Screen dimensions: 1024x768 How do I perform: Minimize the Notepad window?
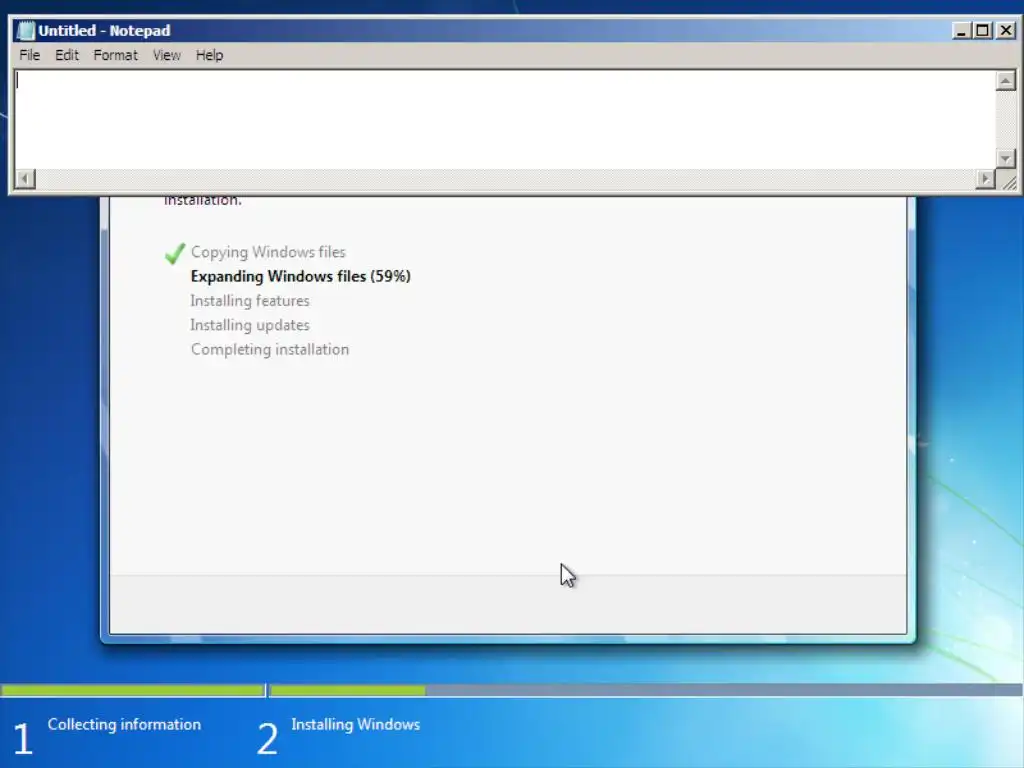coord(961,31)
